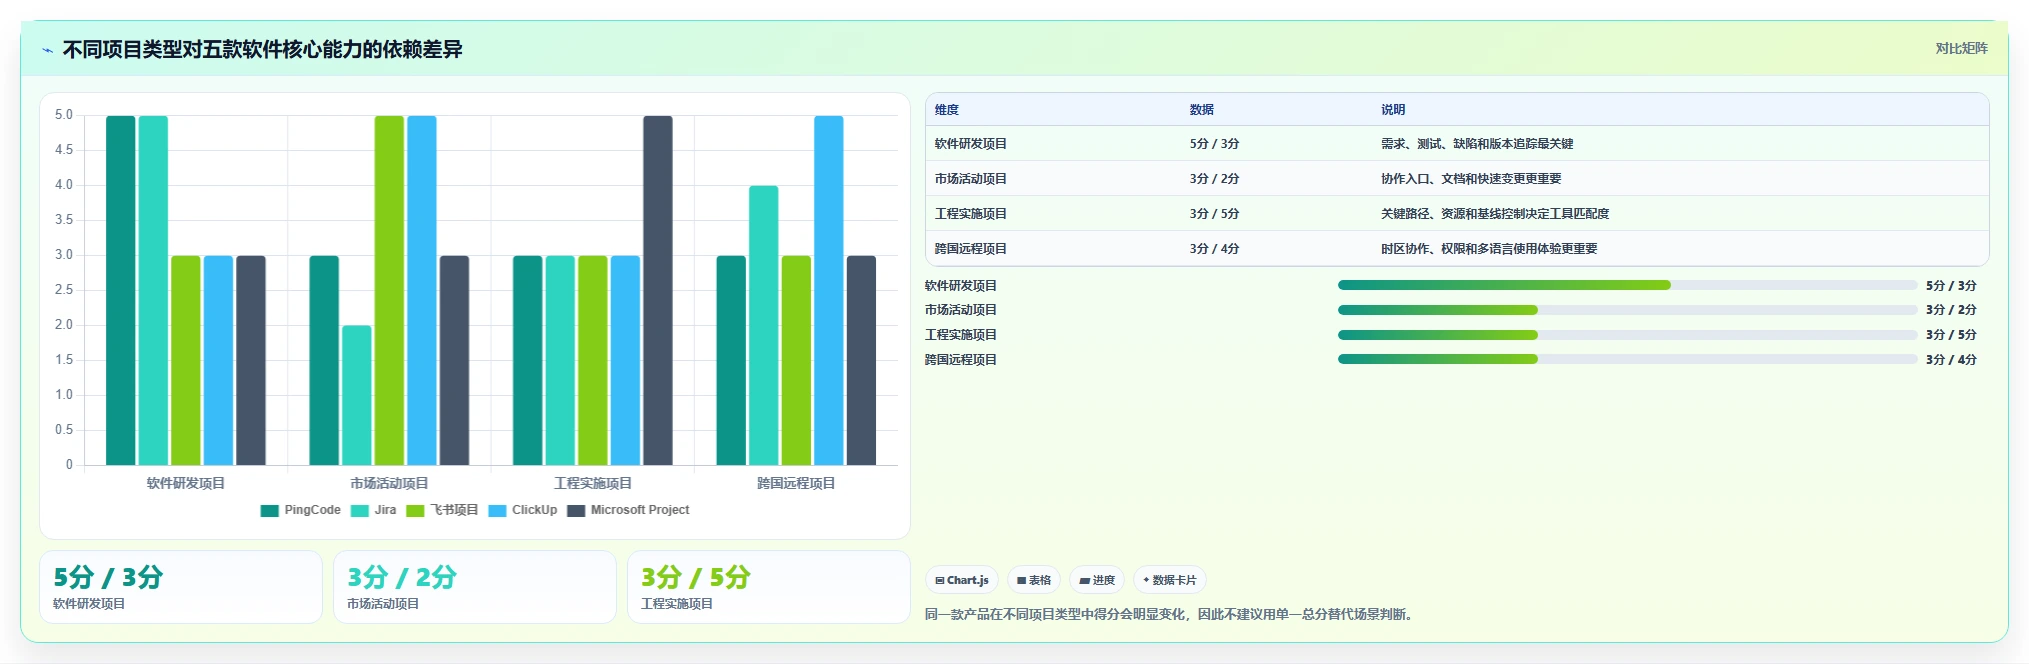Click the 跨国远程项目 progress bar
The image size is (2029, 664).
pyautogui.click(x=1627, y=359)
